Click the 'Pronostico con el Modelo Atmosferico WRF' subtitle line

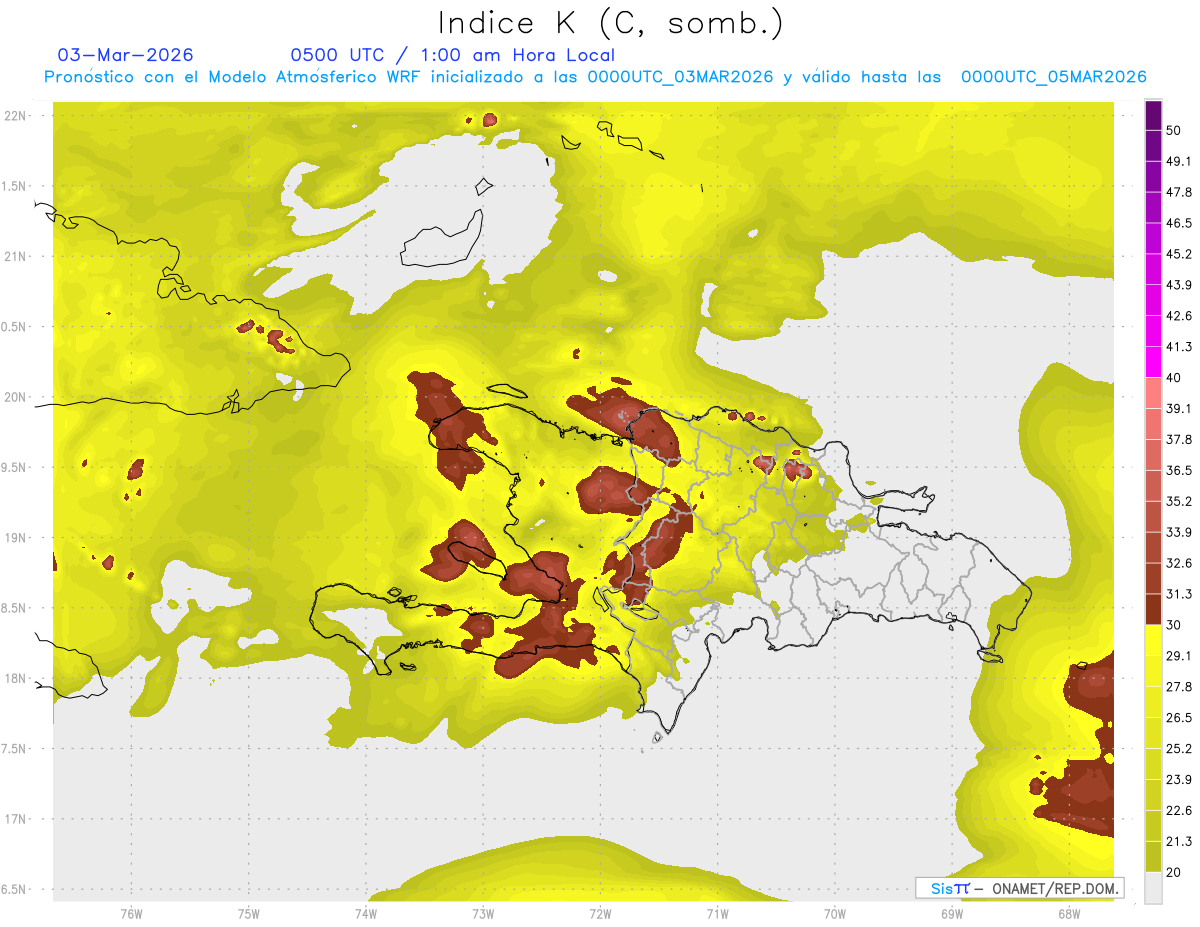point(595,77)
